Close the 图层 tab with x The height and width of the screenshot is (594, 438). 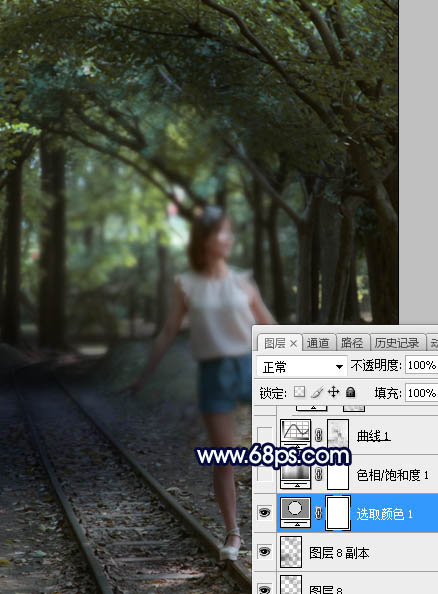tap(293, 344)
